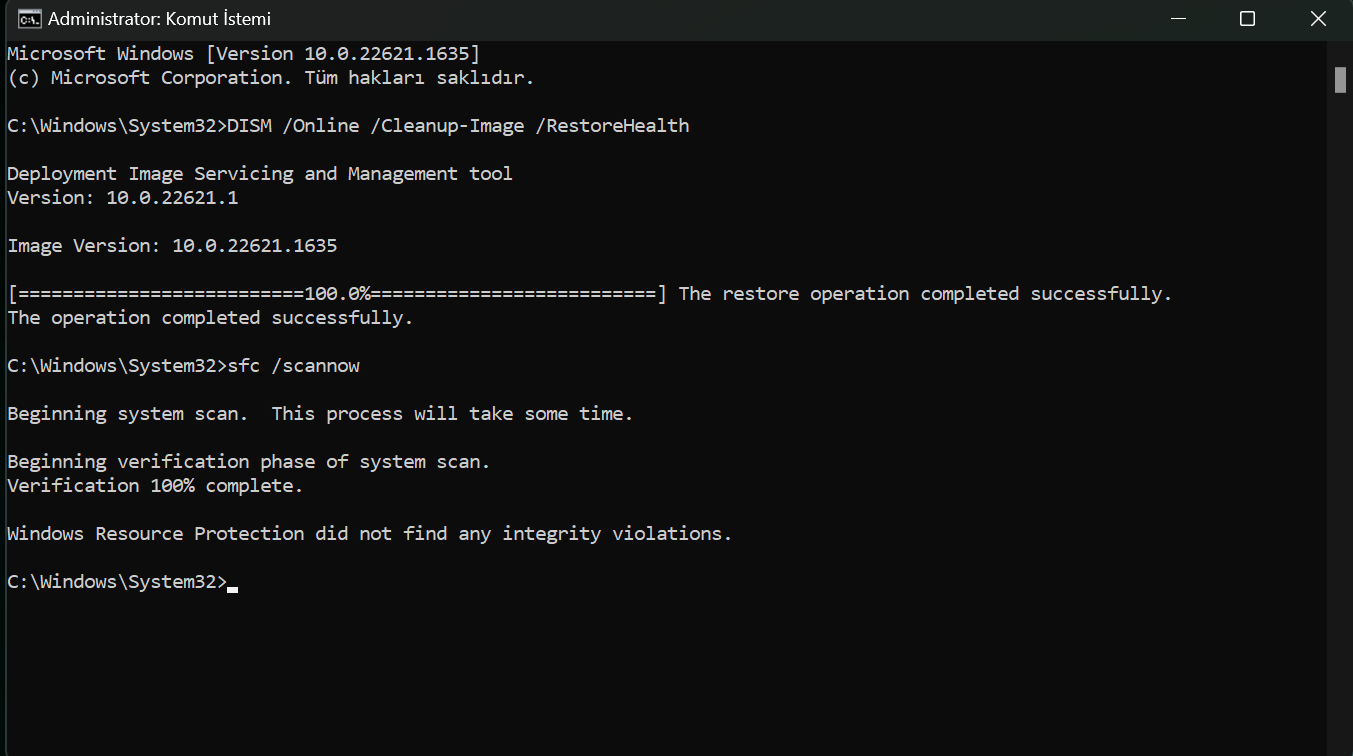
Task: Close the Administrator Komut İstemi window
Action: (1318, 19)
